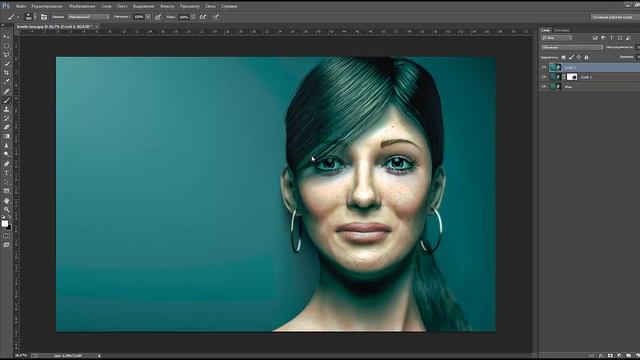The width and height of the screenshot is (640, 360).
Task: Open the Слои menu
Action: (x=106, y=6)
